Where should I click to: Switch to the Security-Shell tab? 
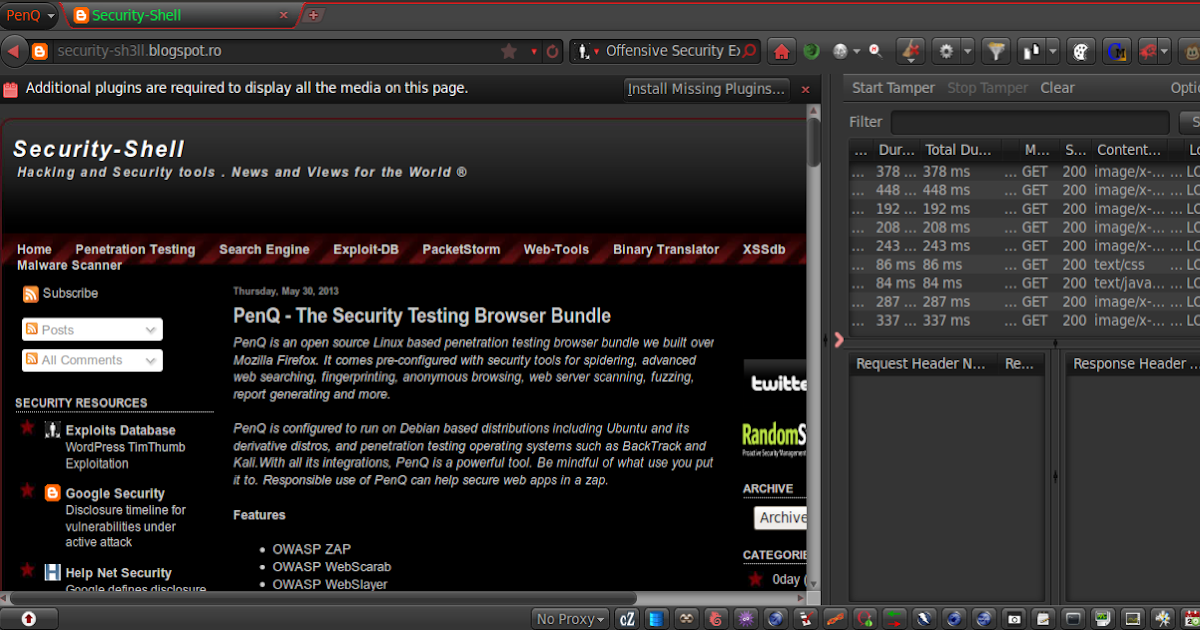coord(180,15)
